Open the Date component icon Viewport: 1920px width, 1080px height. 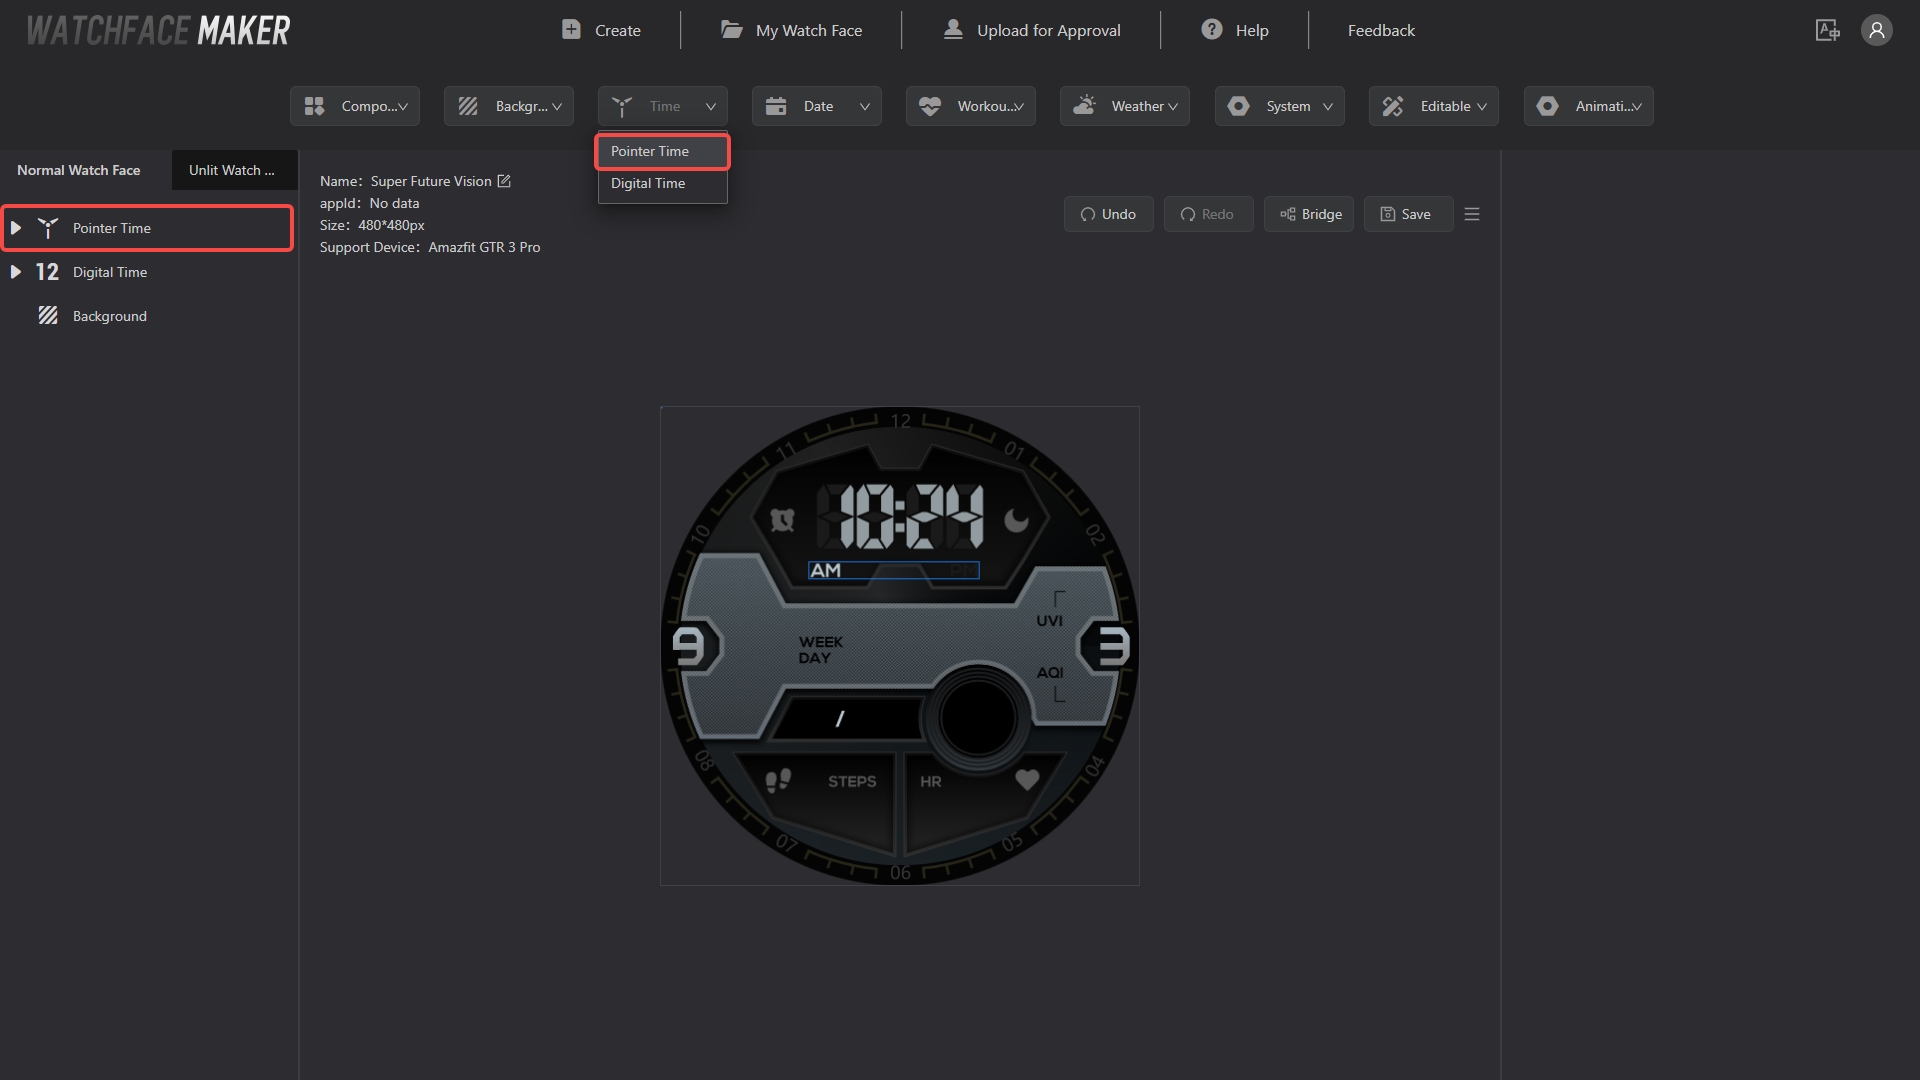[777, 105]
